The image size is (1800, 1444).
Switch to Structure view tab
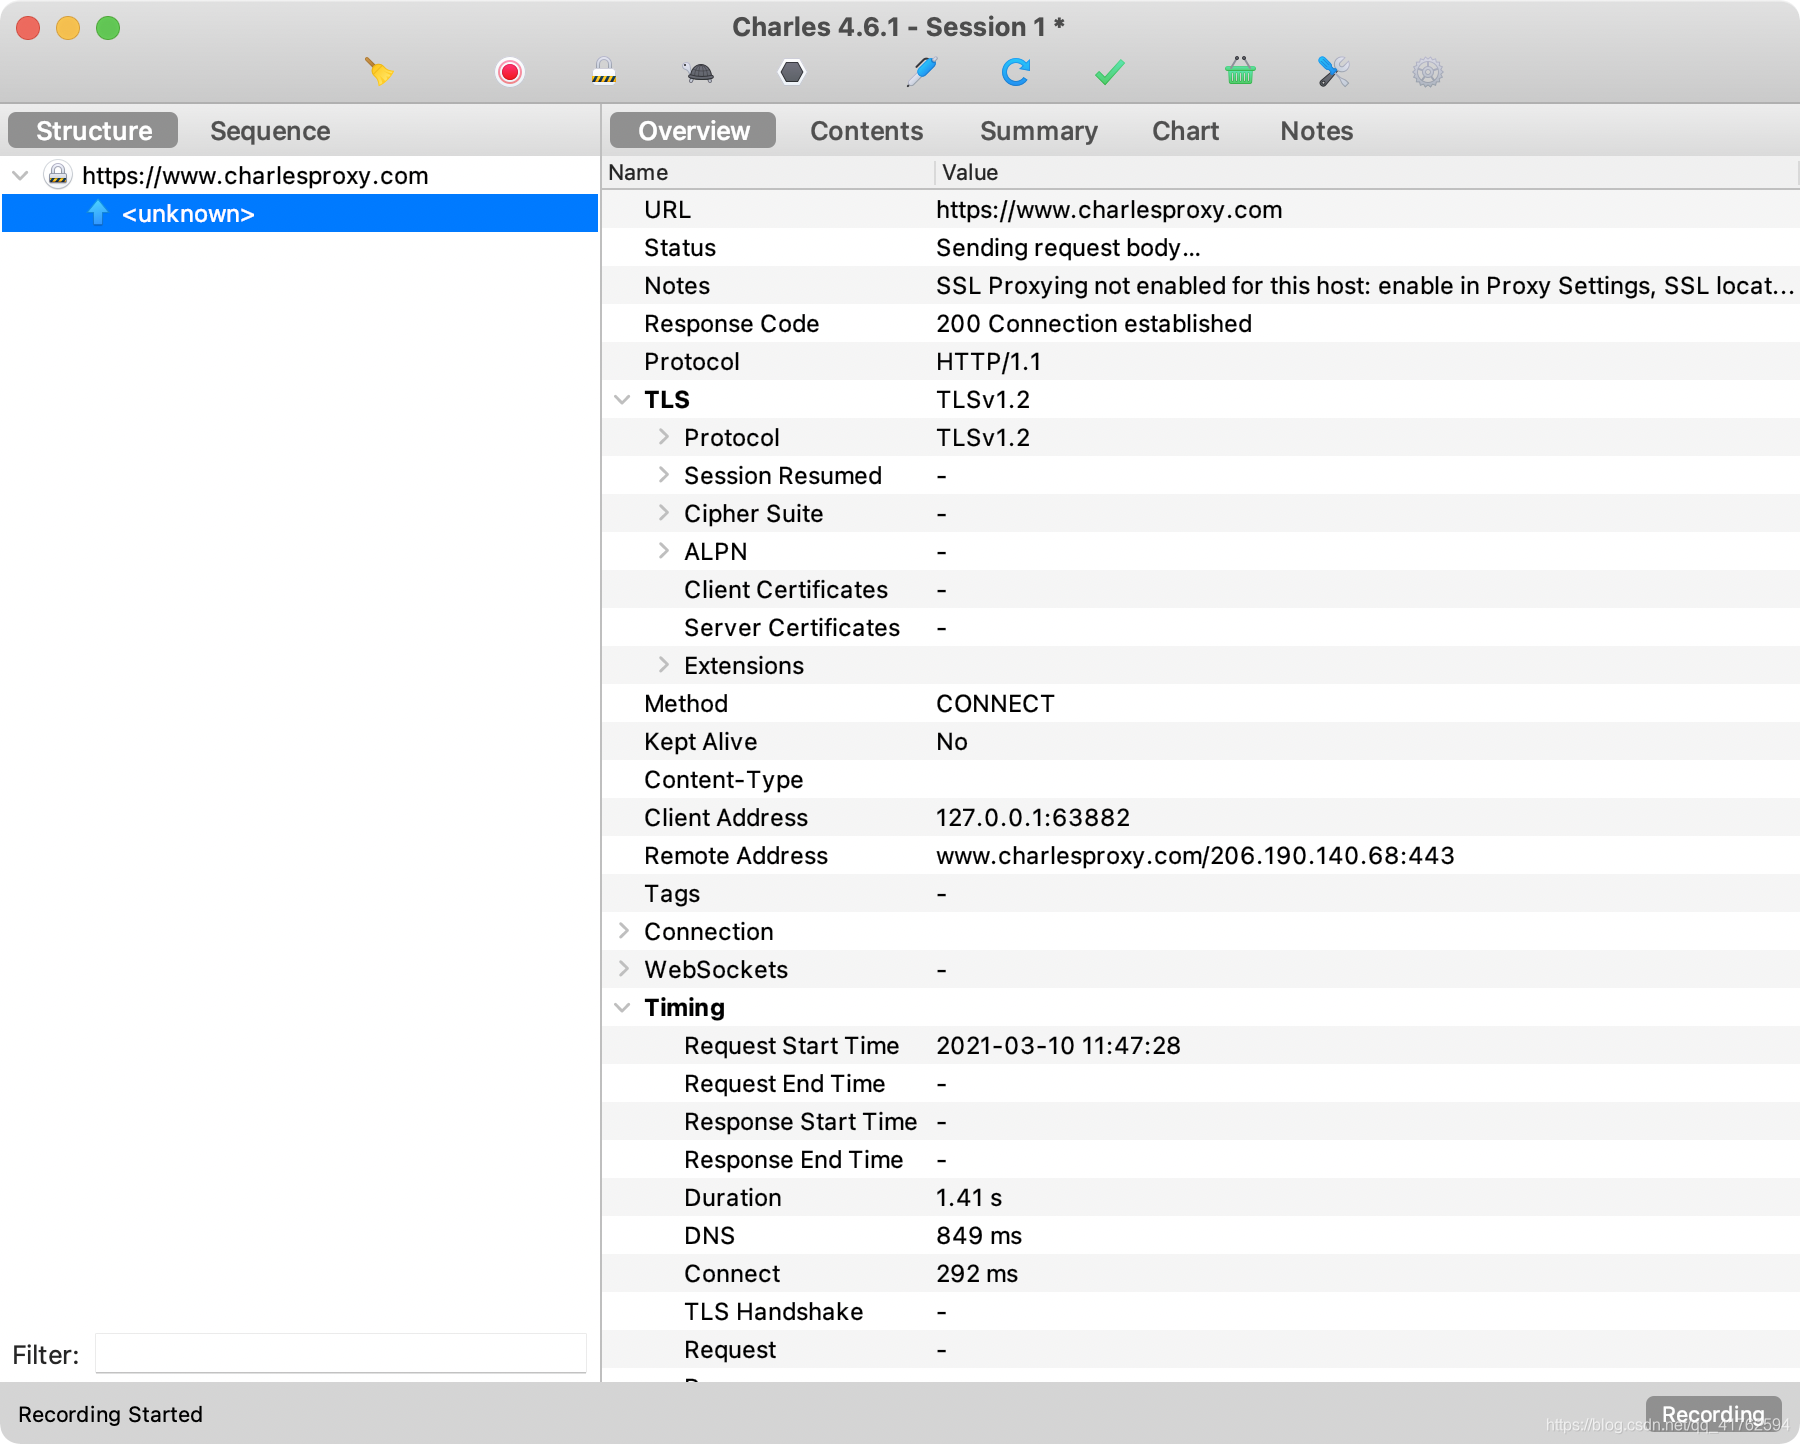pyautogui.click(x=93, y=130)
